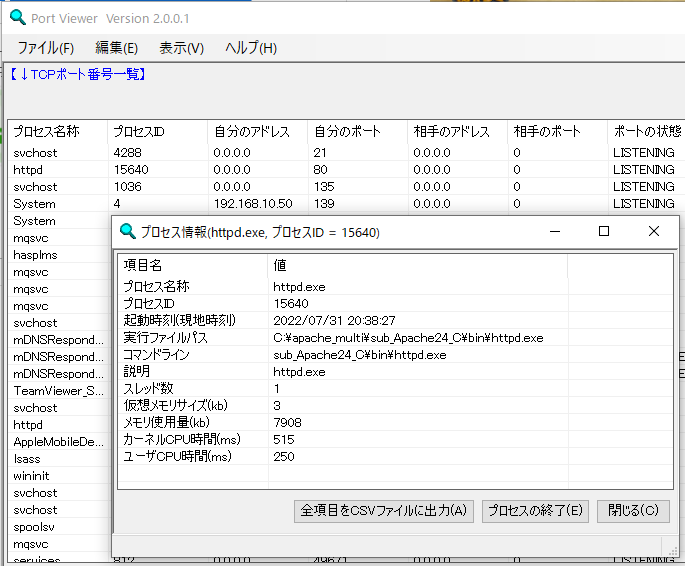Click the 起動時刻 value 2022/07/31 20:38:27

coord(334,321)
